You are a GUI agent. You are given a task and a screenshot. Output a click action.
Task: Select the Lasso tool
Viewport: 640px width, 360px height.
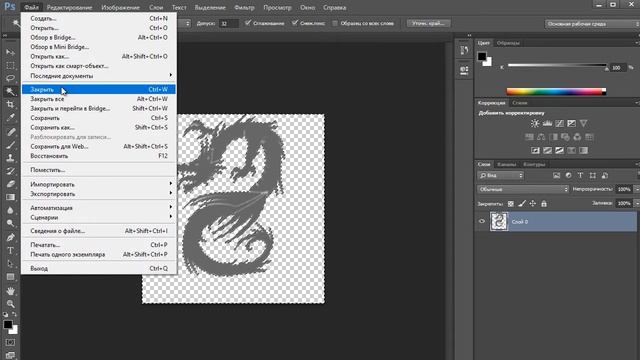pos(10,78)
